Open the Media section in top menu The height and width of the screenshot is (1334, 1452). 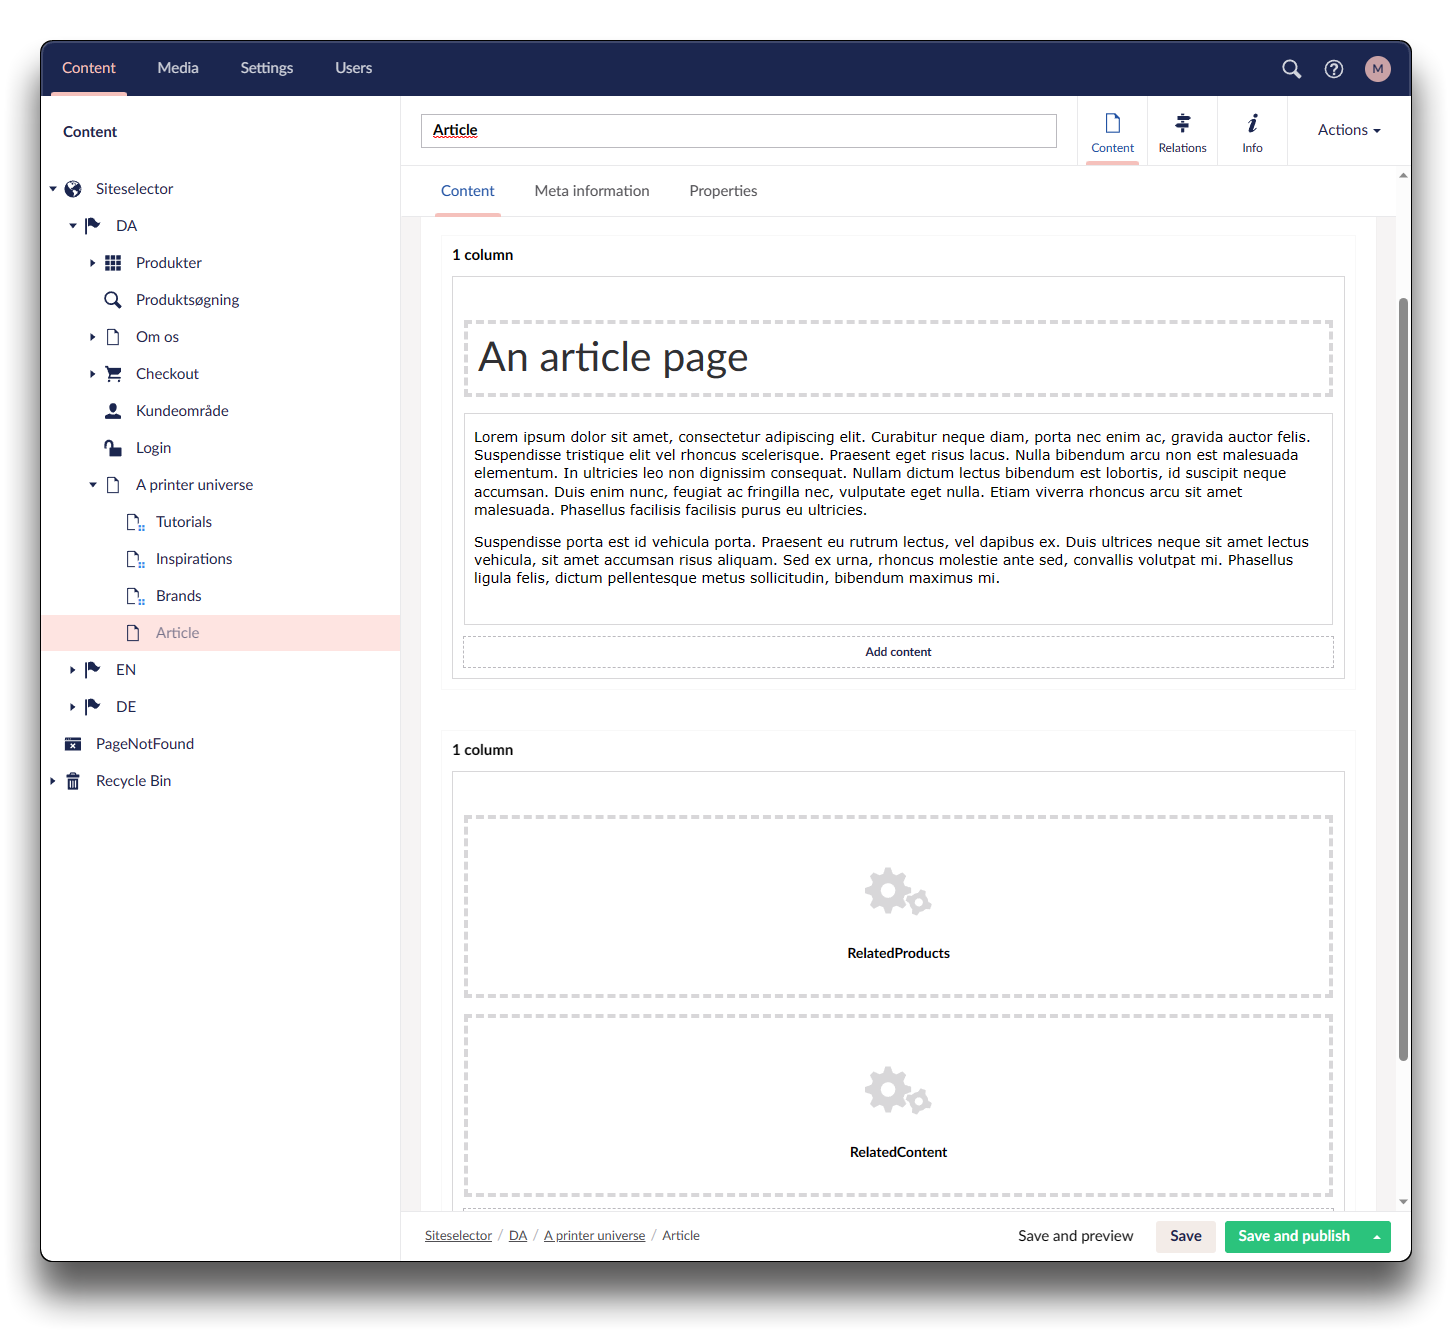(x=178, y=68)
